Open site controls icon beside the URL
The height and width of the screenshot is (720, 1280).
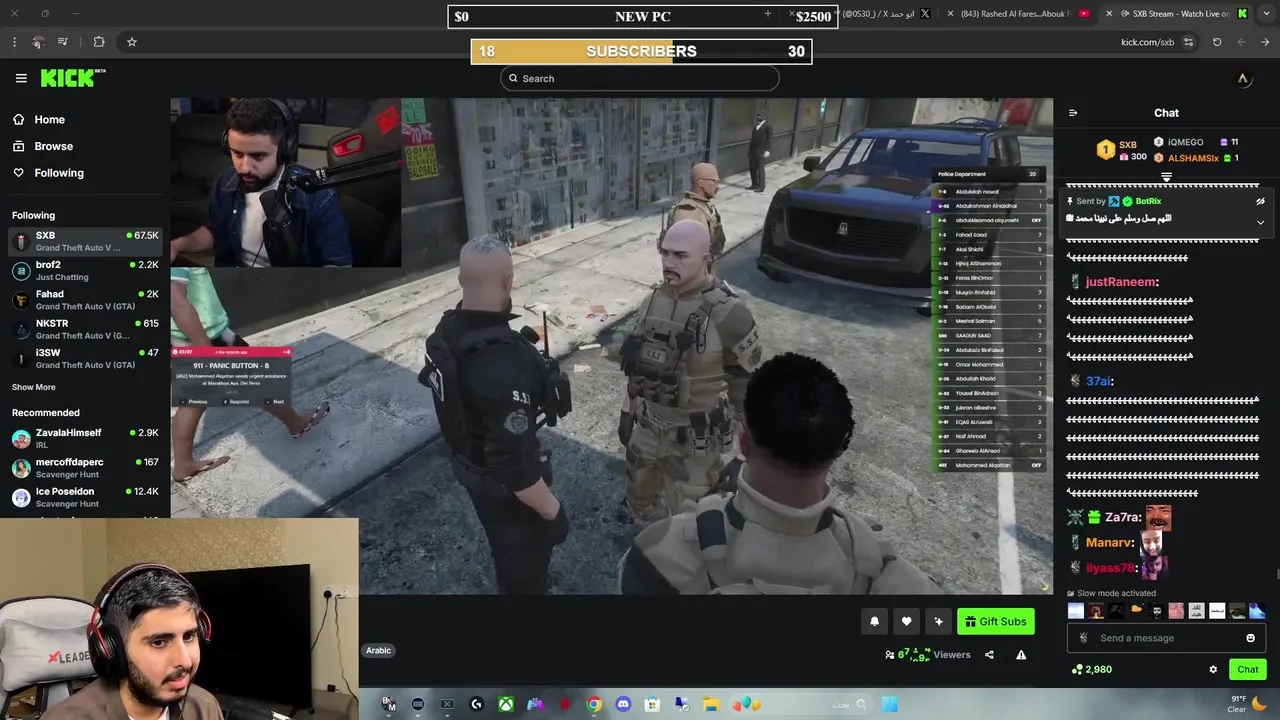[1188, 42]
